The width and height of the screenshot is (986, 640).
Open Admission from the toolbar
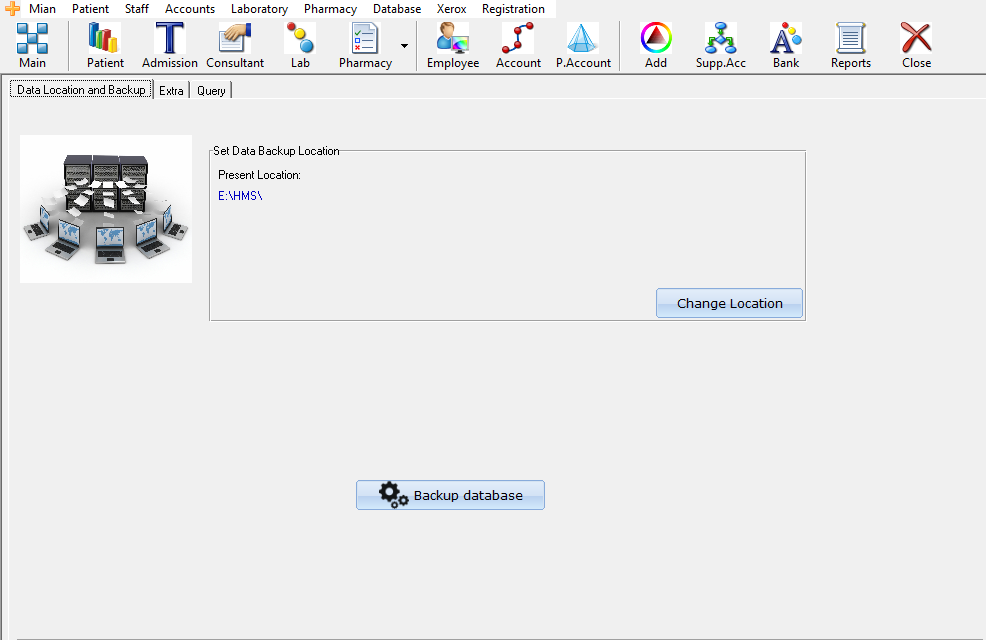coord(170,45)
